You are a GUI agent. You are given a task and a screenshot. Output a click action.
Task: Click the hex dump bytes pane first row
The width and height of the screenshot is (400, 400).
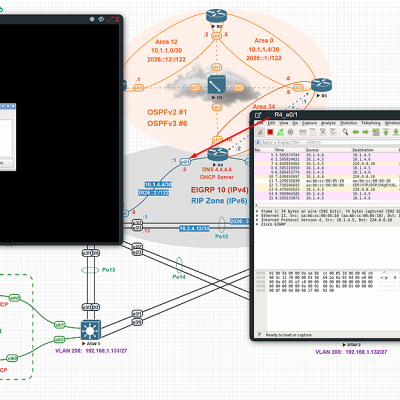coord(321,273)
